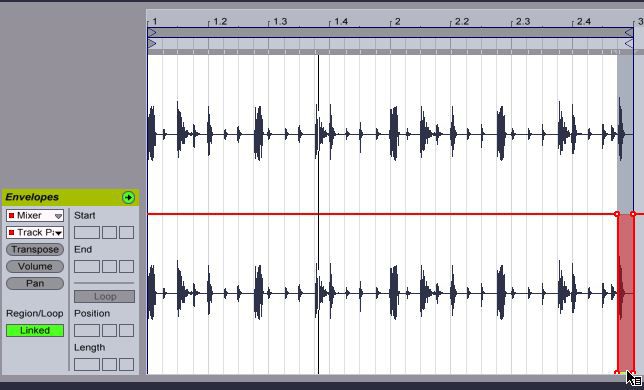The width and height of the screenshot is (644, 390).
Task: Click the first Start value field
Action: (x=87, y=232)
